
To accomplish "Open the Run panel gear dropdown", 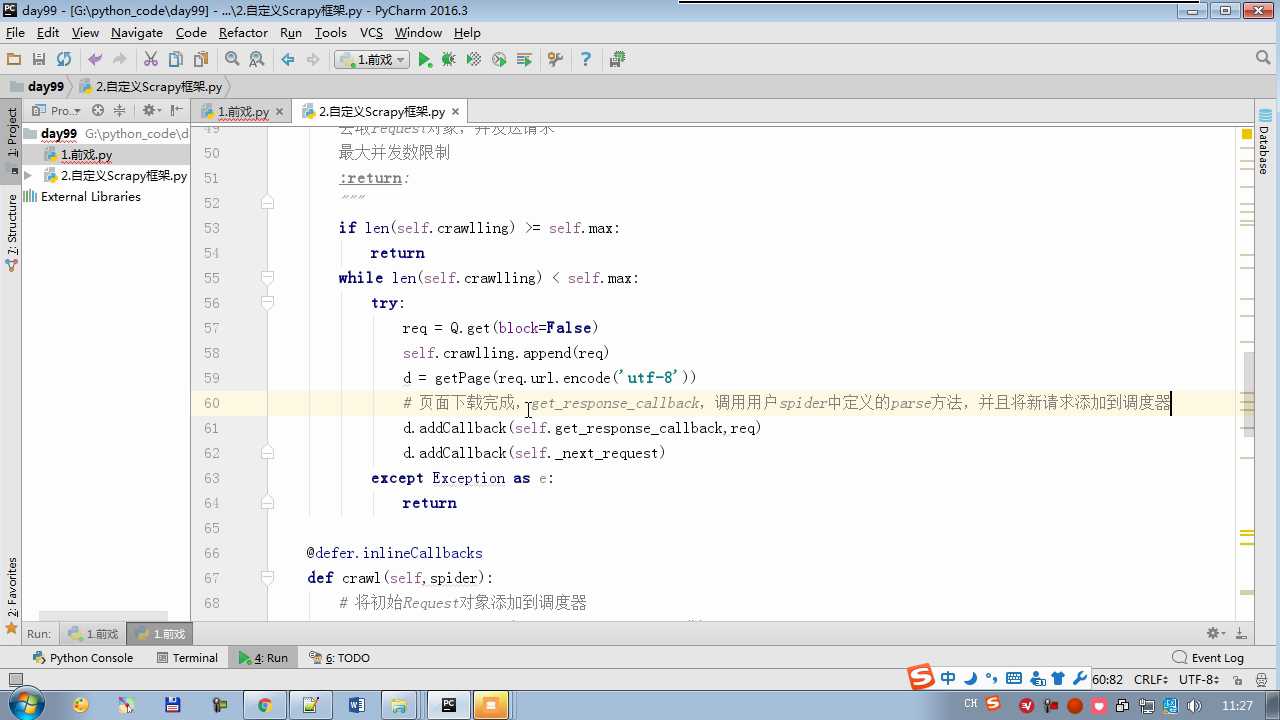I will coord(1216,633).
